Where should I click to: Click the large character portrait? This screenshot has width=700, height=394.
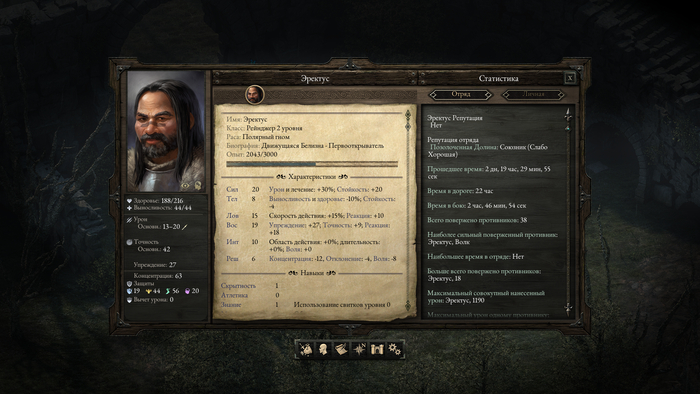pos(166,131)
